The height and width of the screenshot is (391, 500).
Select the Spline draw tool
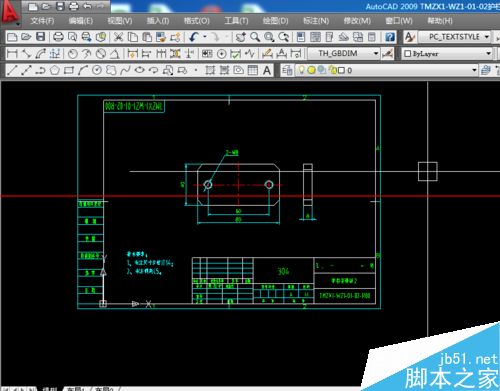(125, 70)
